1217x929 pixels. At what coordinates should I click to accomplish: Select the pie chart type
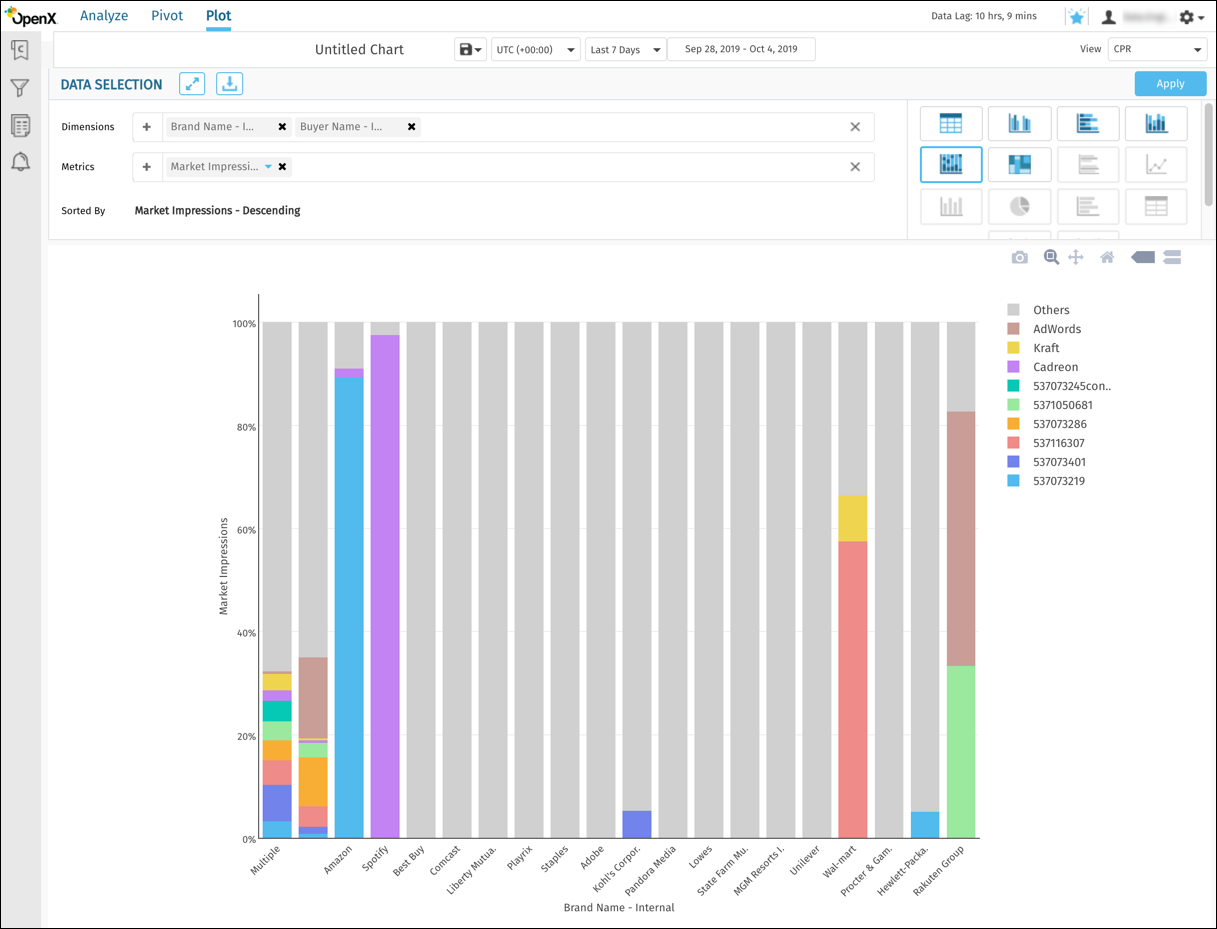point(1019,206)
